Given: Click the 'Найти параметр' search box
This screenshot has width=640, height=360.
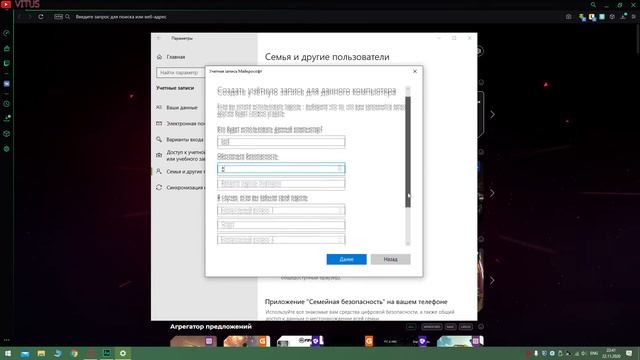Looking at the screenshot, I should coord(180,73).
